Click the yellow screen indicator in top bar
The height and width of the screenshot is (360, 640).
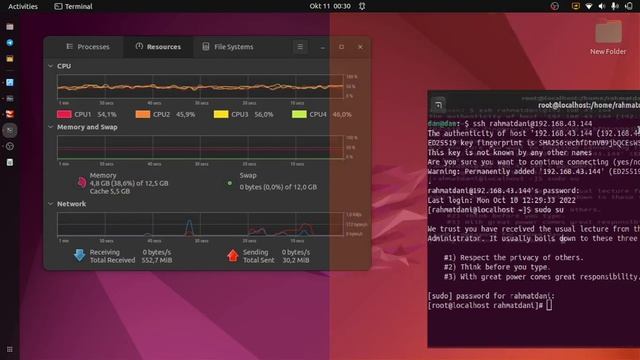point(576,6)
